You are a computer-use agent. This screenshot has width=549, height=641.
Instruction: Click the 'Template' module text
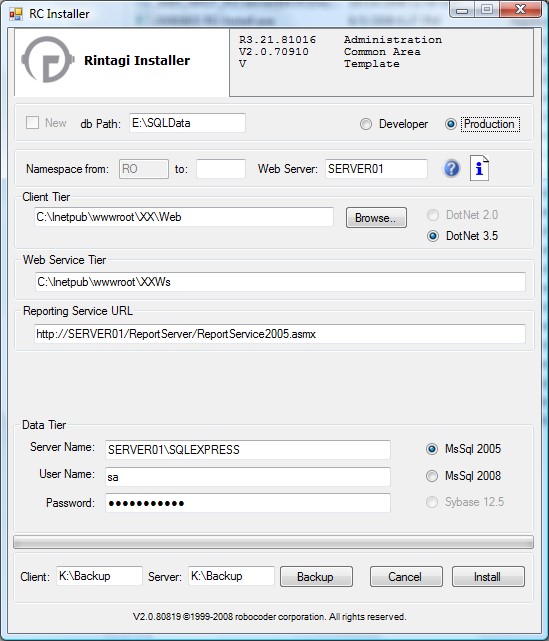click(372, 64)
